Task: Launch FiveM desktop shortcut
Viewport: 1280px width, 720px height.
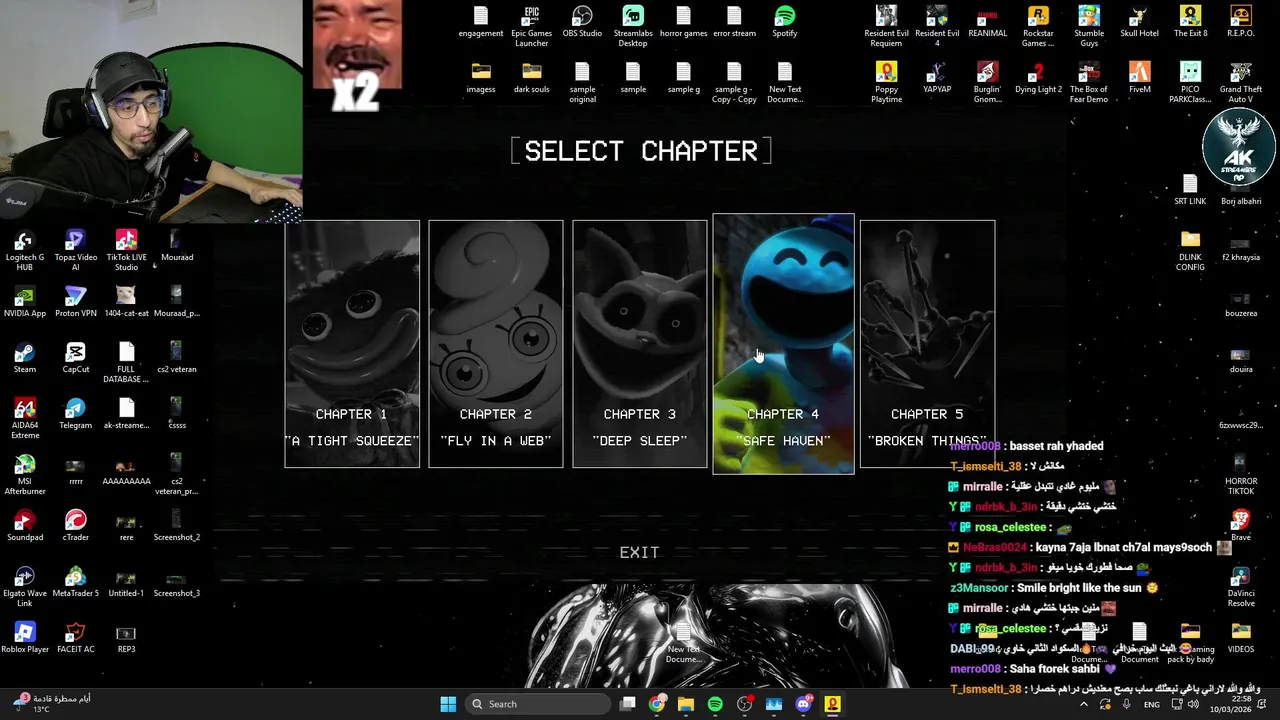Action: click(1139, 78)
